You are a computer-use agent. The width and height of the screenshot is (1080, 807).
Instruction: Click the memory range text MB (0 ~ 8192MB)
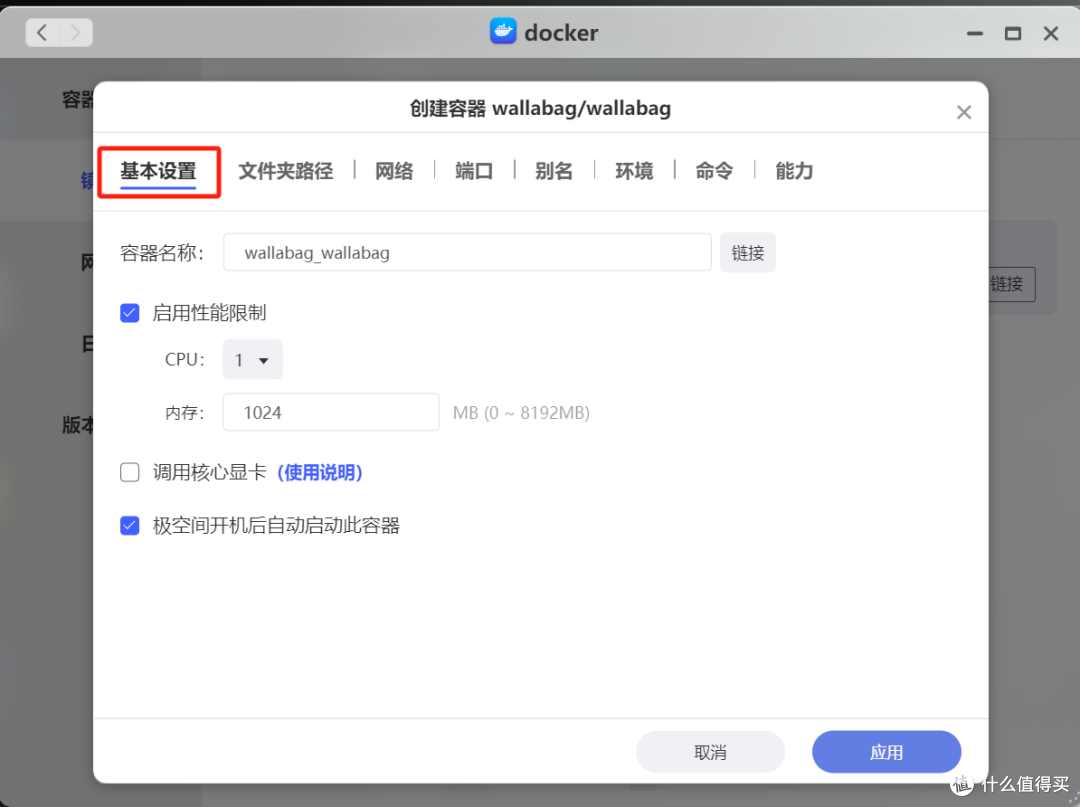[x=521, y=412]
